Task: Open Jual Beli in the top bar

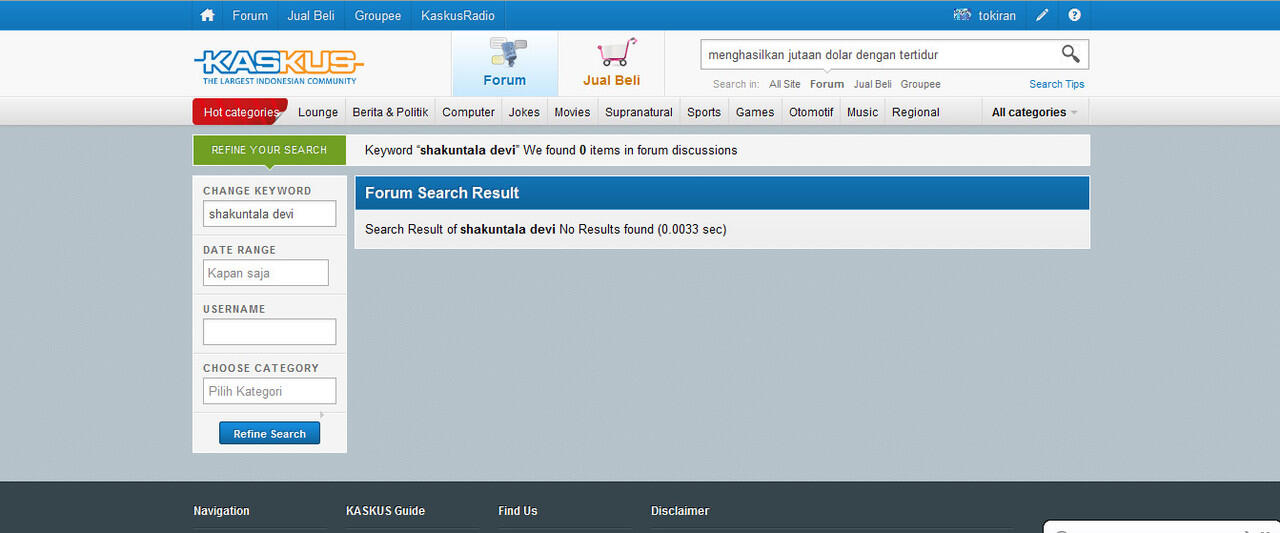Action: click(x=311, y=15)
